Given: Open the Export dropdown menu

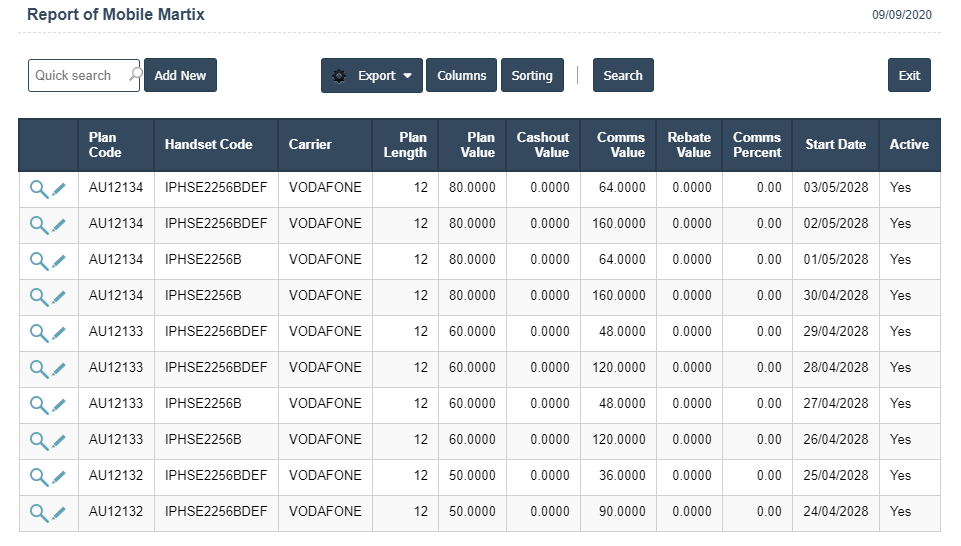Looking at the screenshot, I should point(372,76).
